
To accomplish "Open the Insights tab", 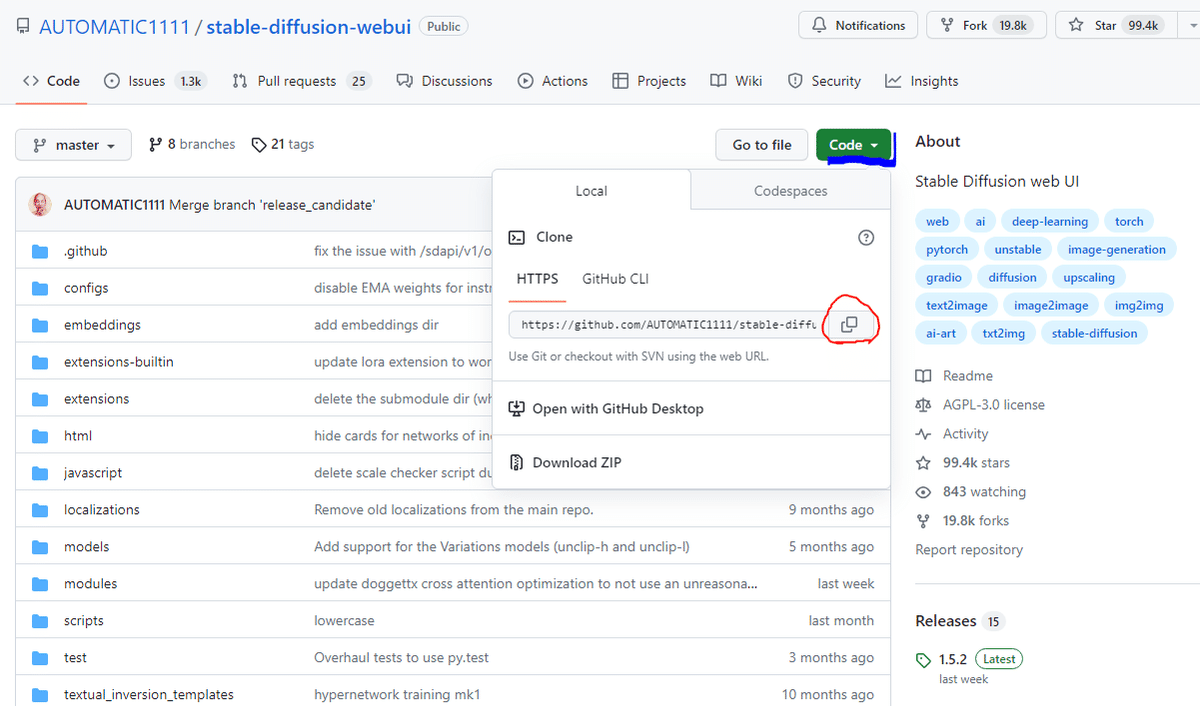I will [921, 81].
